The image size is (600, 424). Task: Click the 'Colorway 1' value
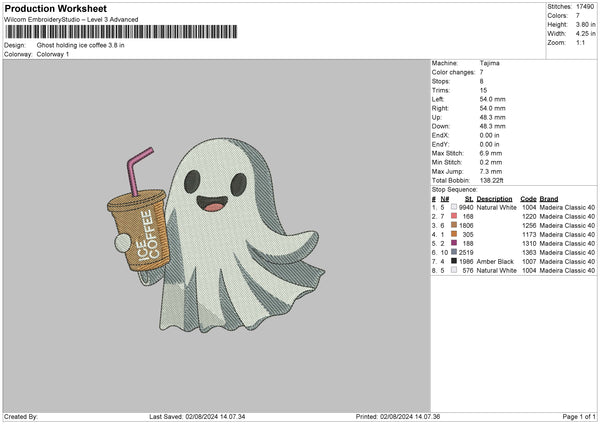pos(53,54)
